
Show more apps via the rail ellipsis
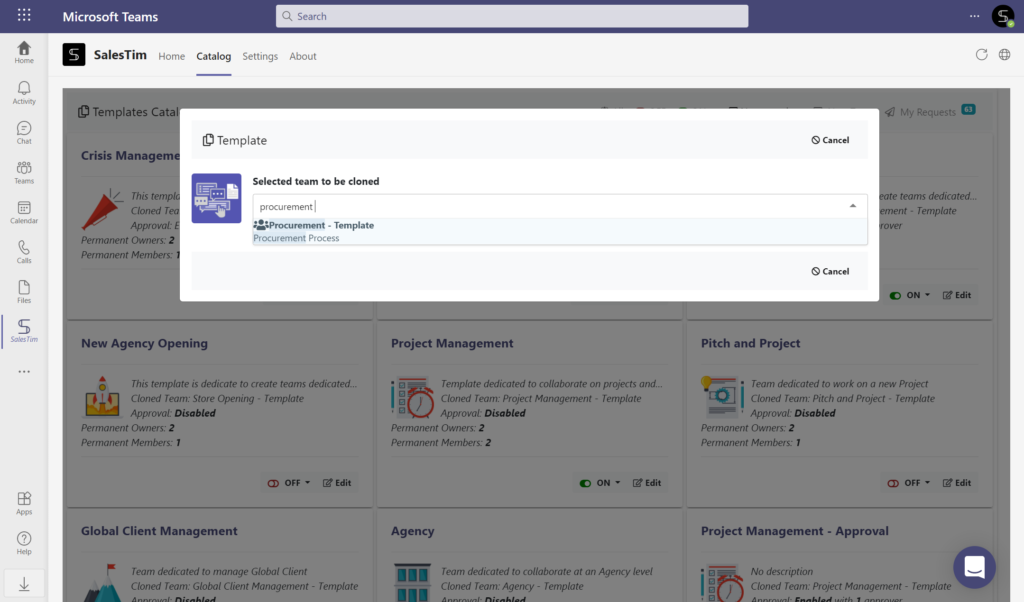pos(24,372)
